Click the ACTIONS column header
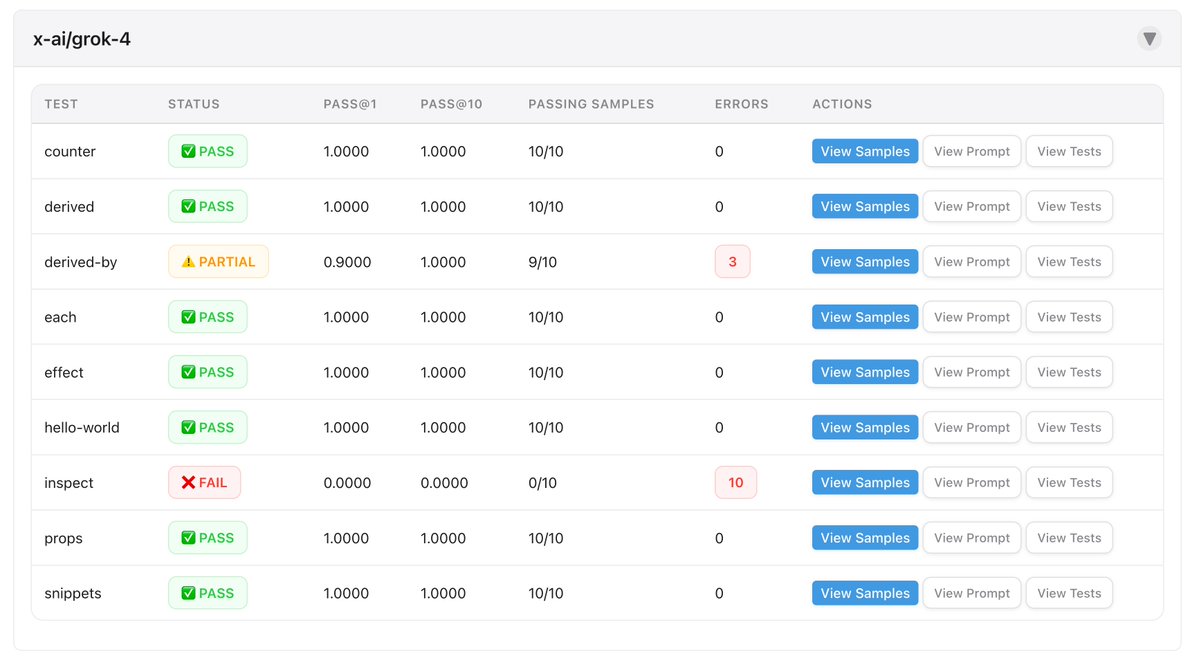 click(842, 104)
